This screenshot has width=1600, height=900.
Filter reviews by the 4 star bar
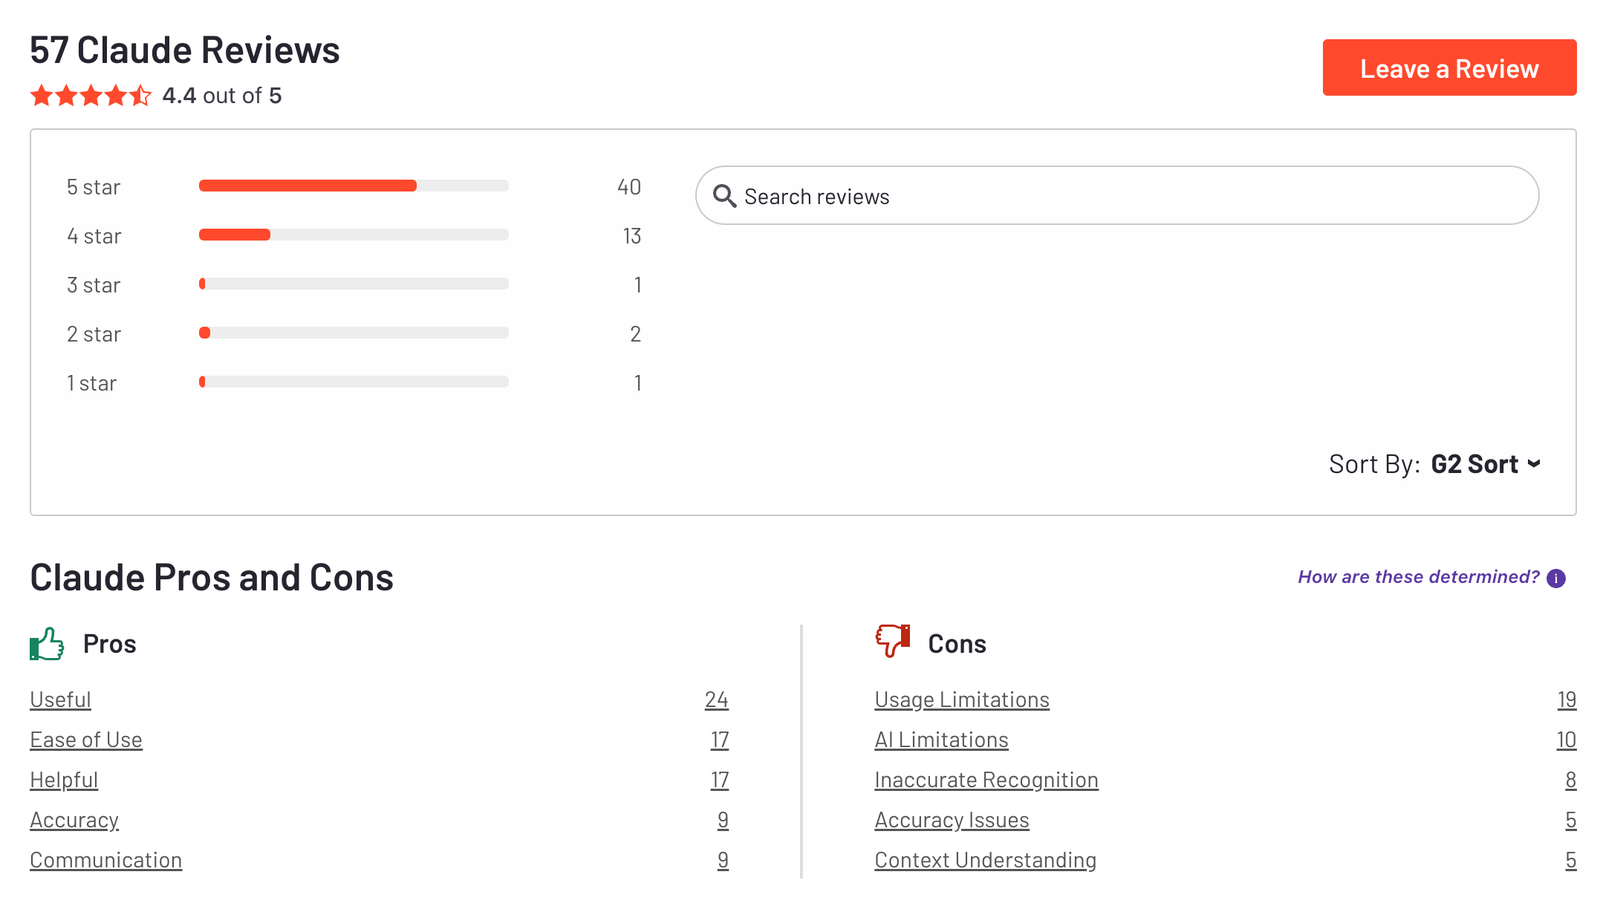click(x=353, y=235)
